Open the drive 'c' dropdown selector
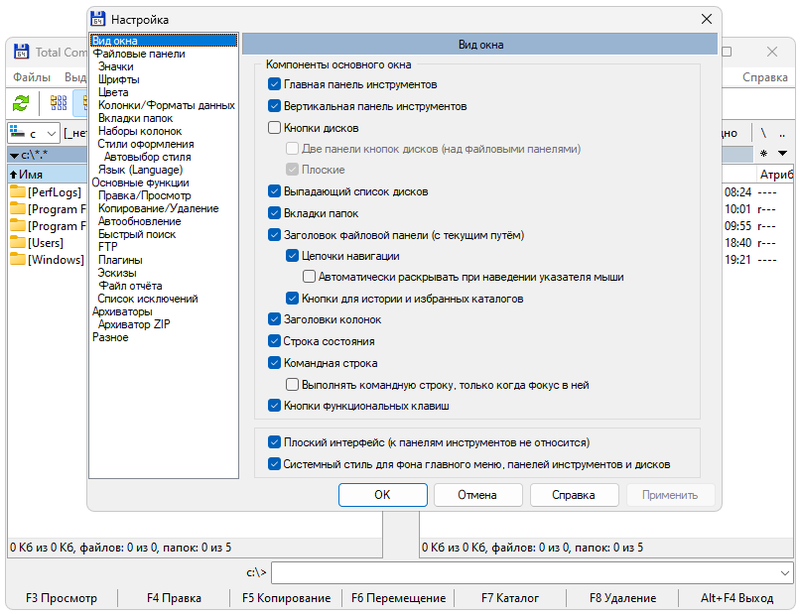 [x=34, y=133]
